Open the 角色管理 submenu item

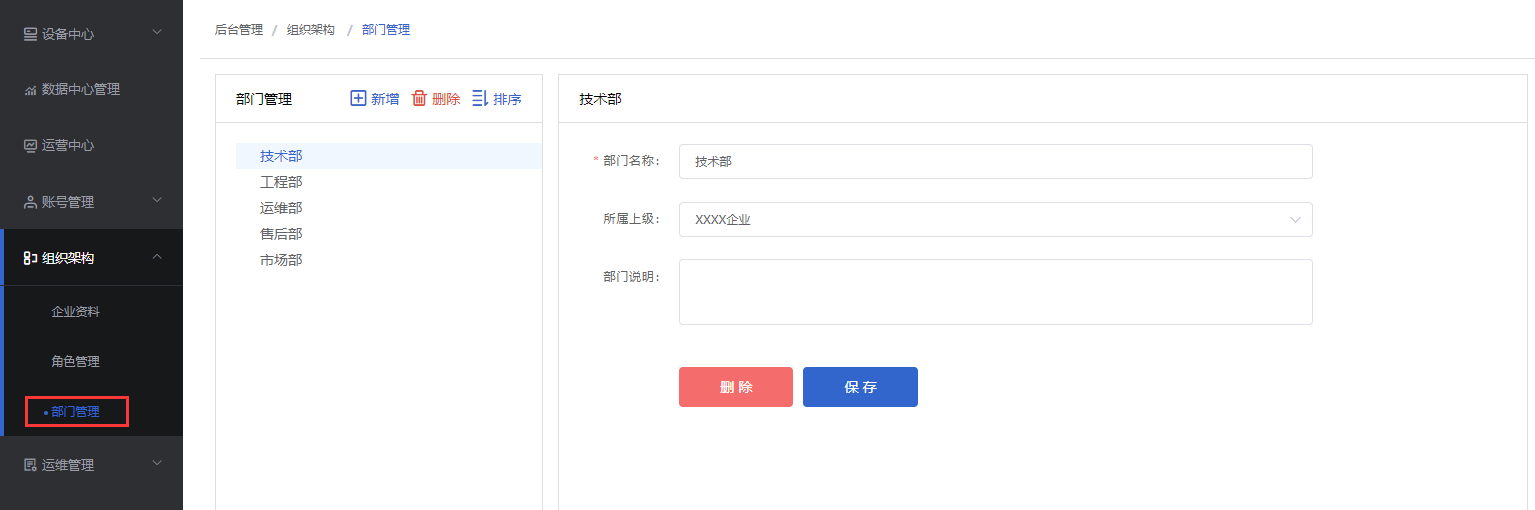(x=76, y=362)
